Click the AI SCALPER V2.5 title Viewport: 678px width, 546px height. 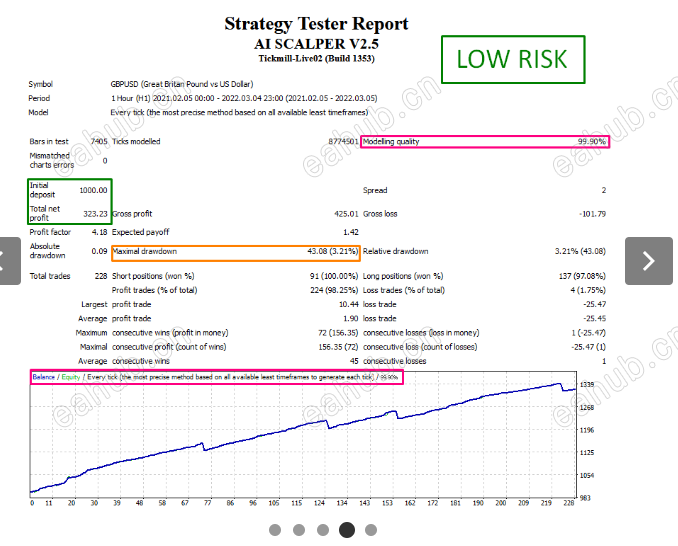[316, 44]
